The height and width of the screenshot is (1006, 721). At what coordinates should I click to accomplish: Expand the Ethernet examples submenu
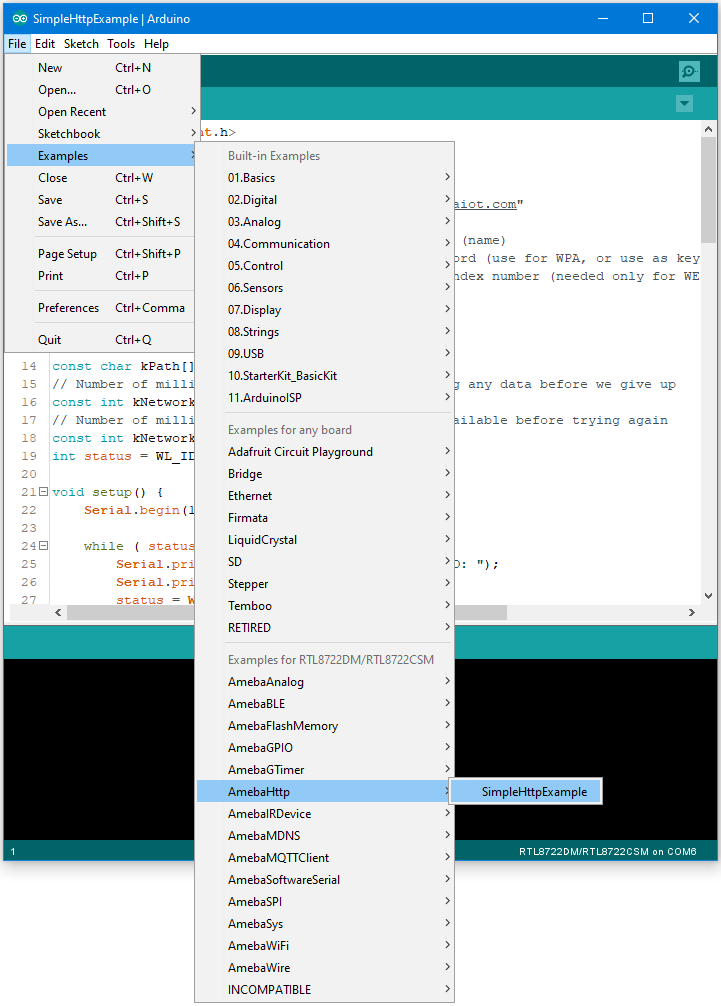[x=325, y=496]
